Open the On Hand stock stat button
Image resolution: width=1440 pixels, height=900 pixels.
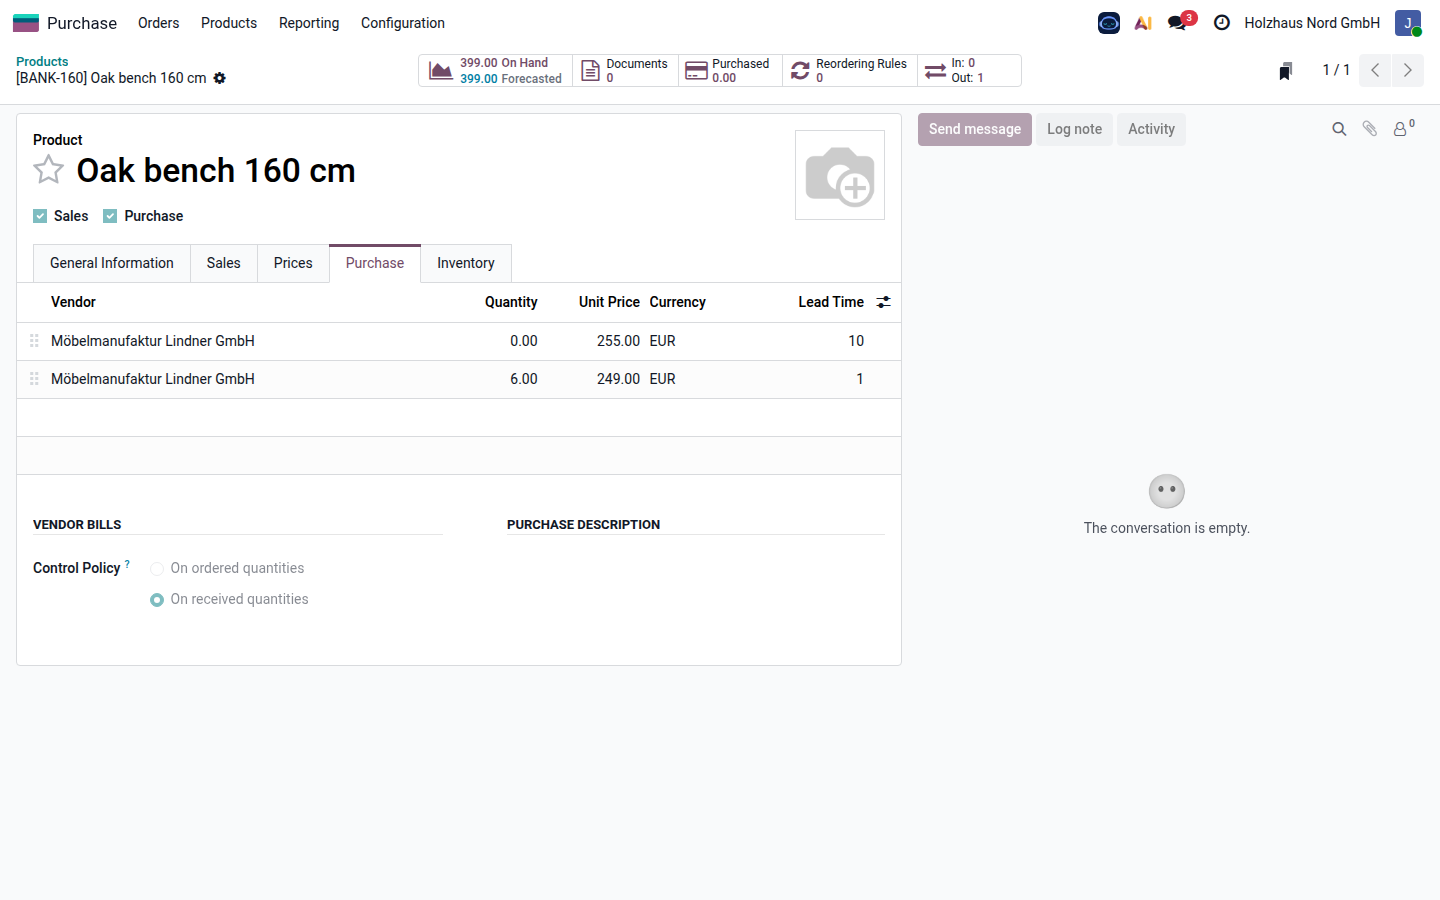tap(496, 71)
